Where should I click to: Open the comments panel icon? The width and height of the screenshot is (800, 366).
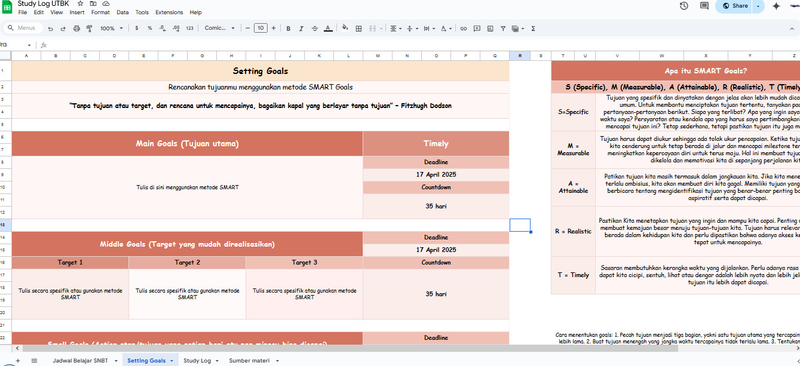pos(704,6)
